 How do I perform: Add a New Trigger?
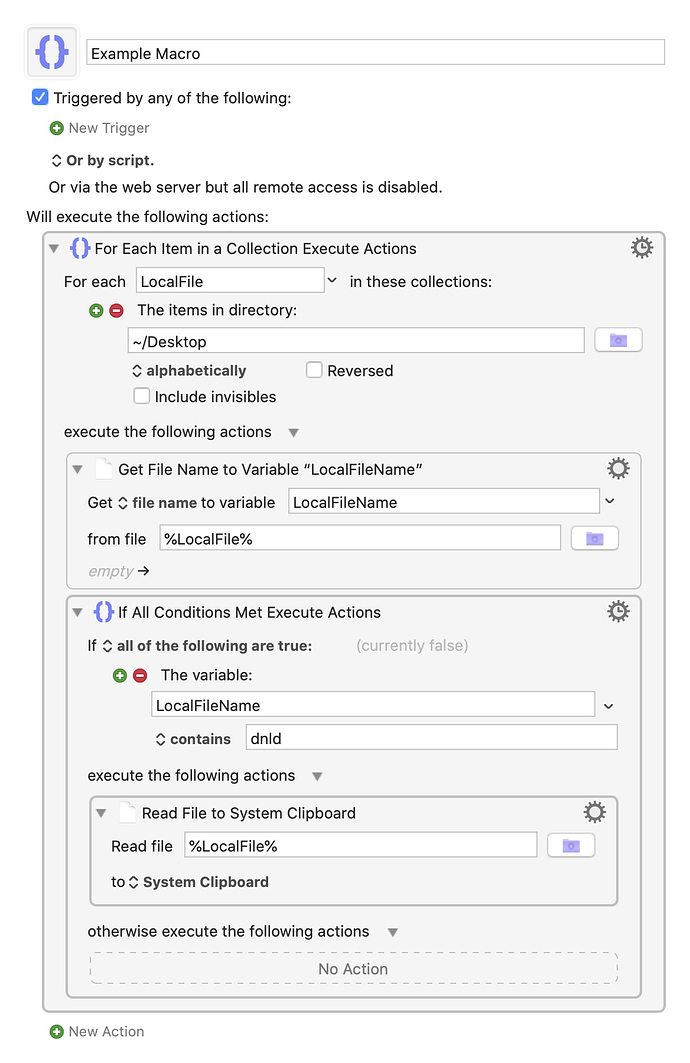click(x=100, y=128)
